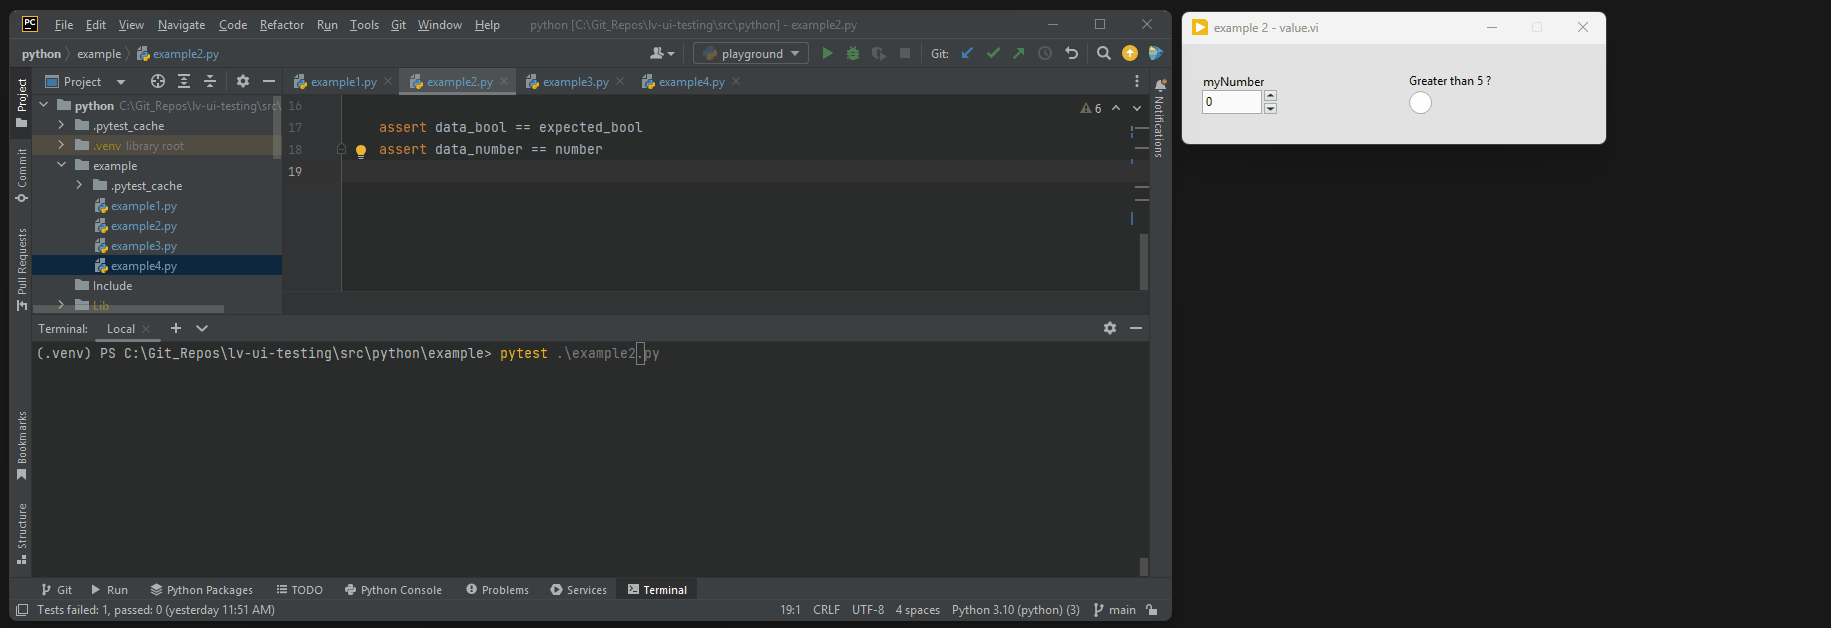Screen dimensions: 1831x628
Task: Open the Navigate menu
Action: (181, 25)
